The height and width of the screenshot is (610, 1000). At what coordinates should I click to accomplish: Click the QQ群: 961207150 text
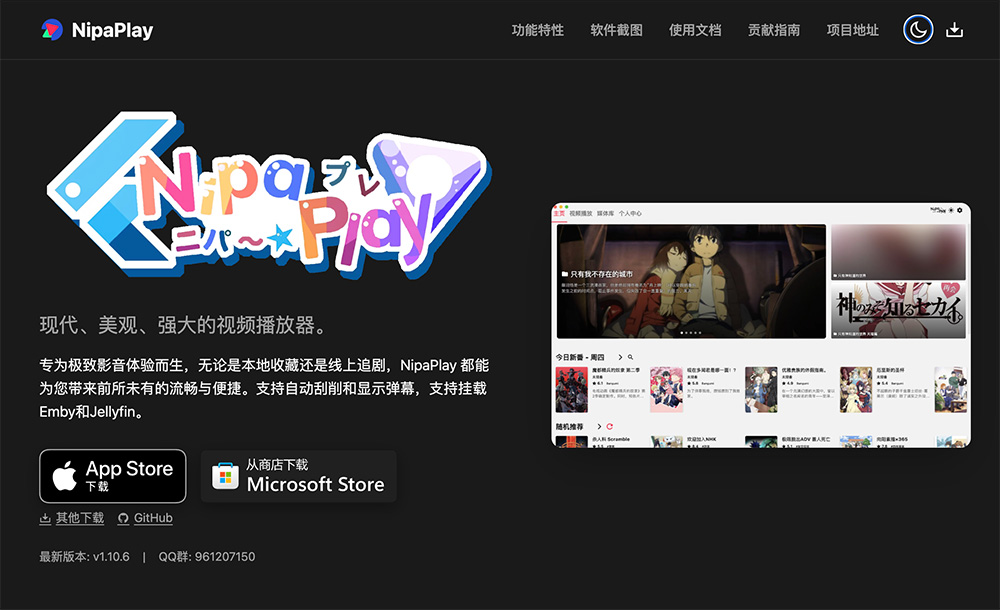(207, 556)
